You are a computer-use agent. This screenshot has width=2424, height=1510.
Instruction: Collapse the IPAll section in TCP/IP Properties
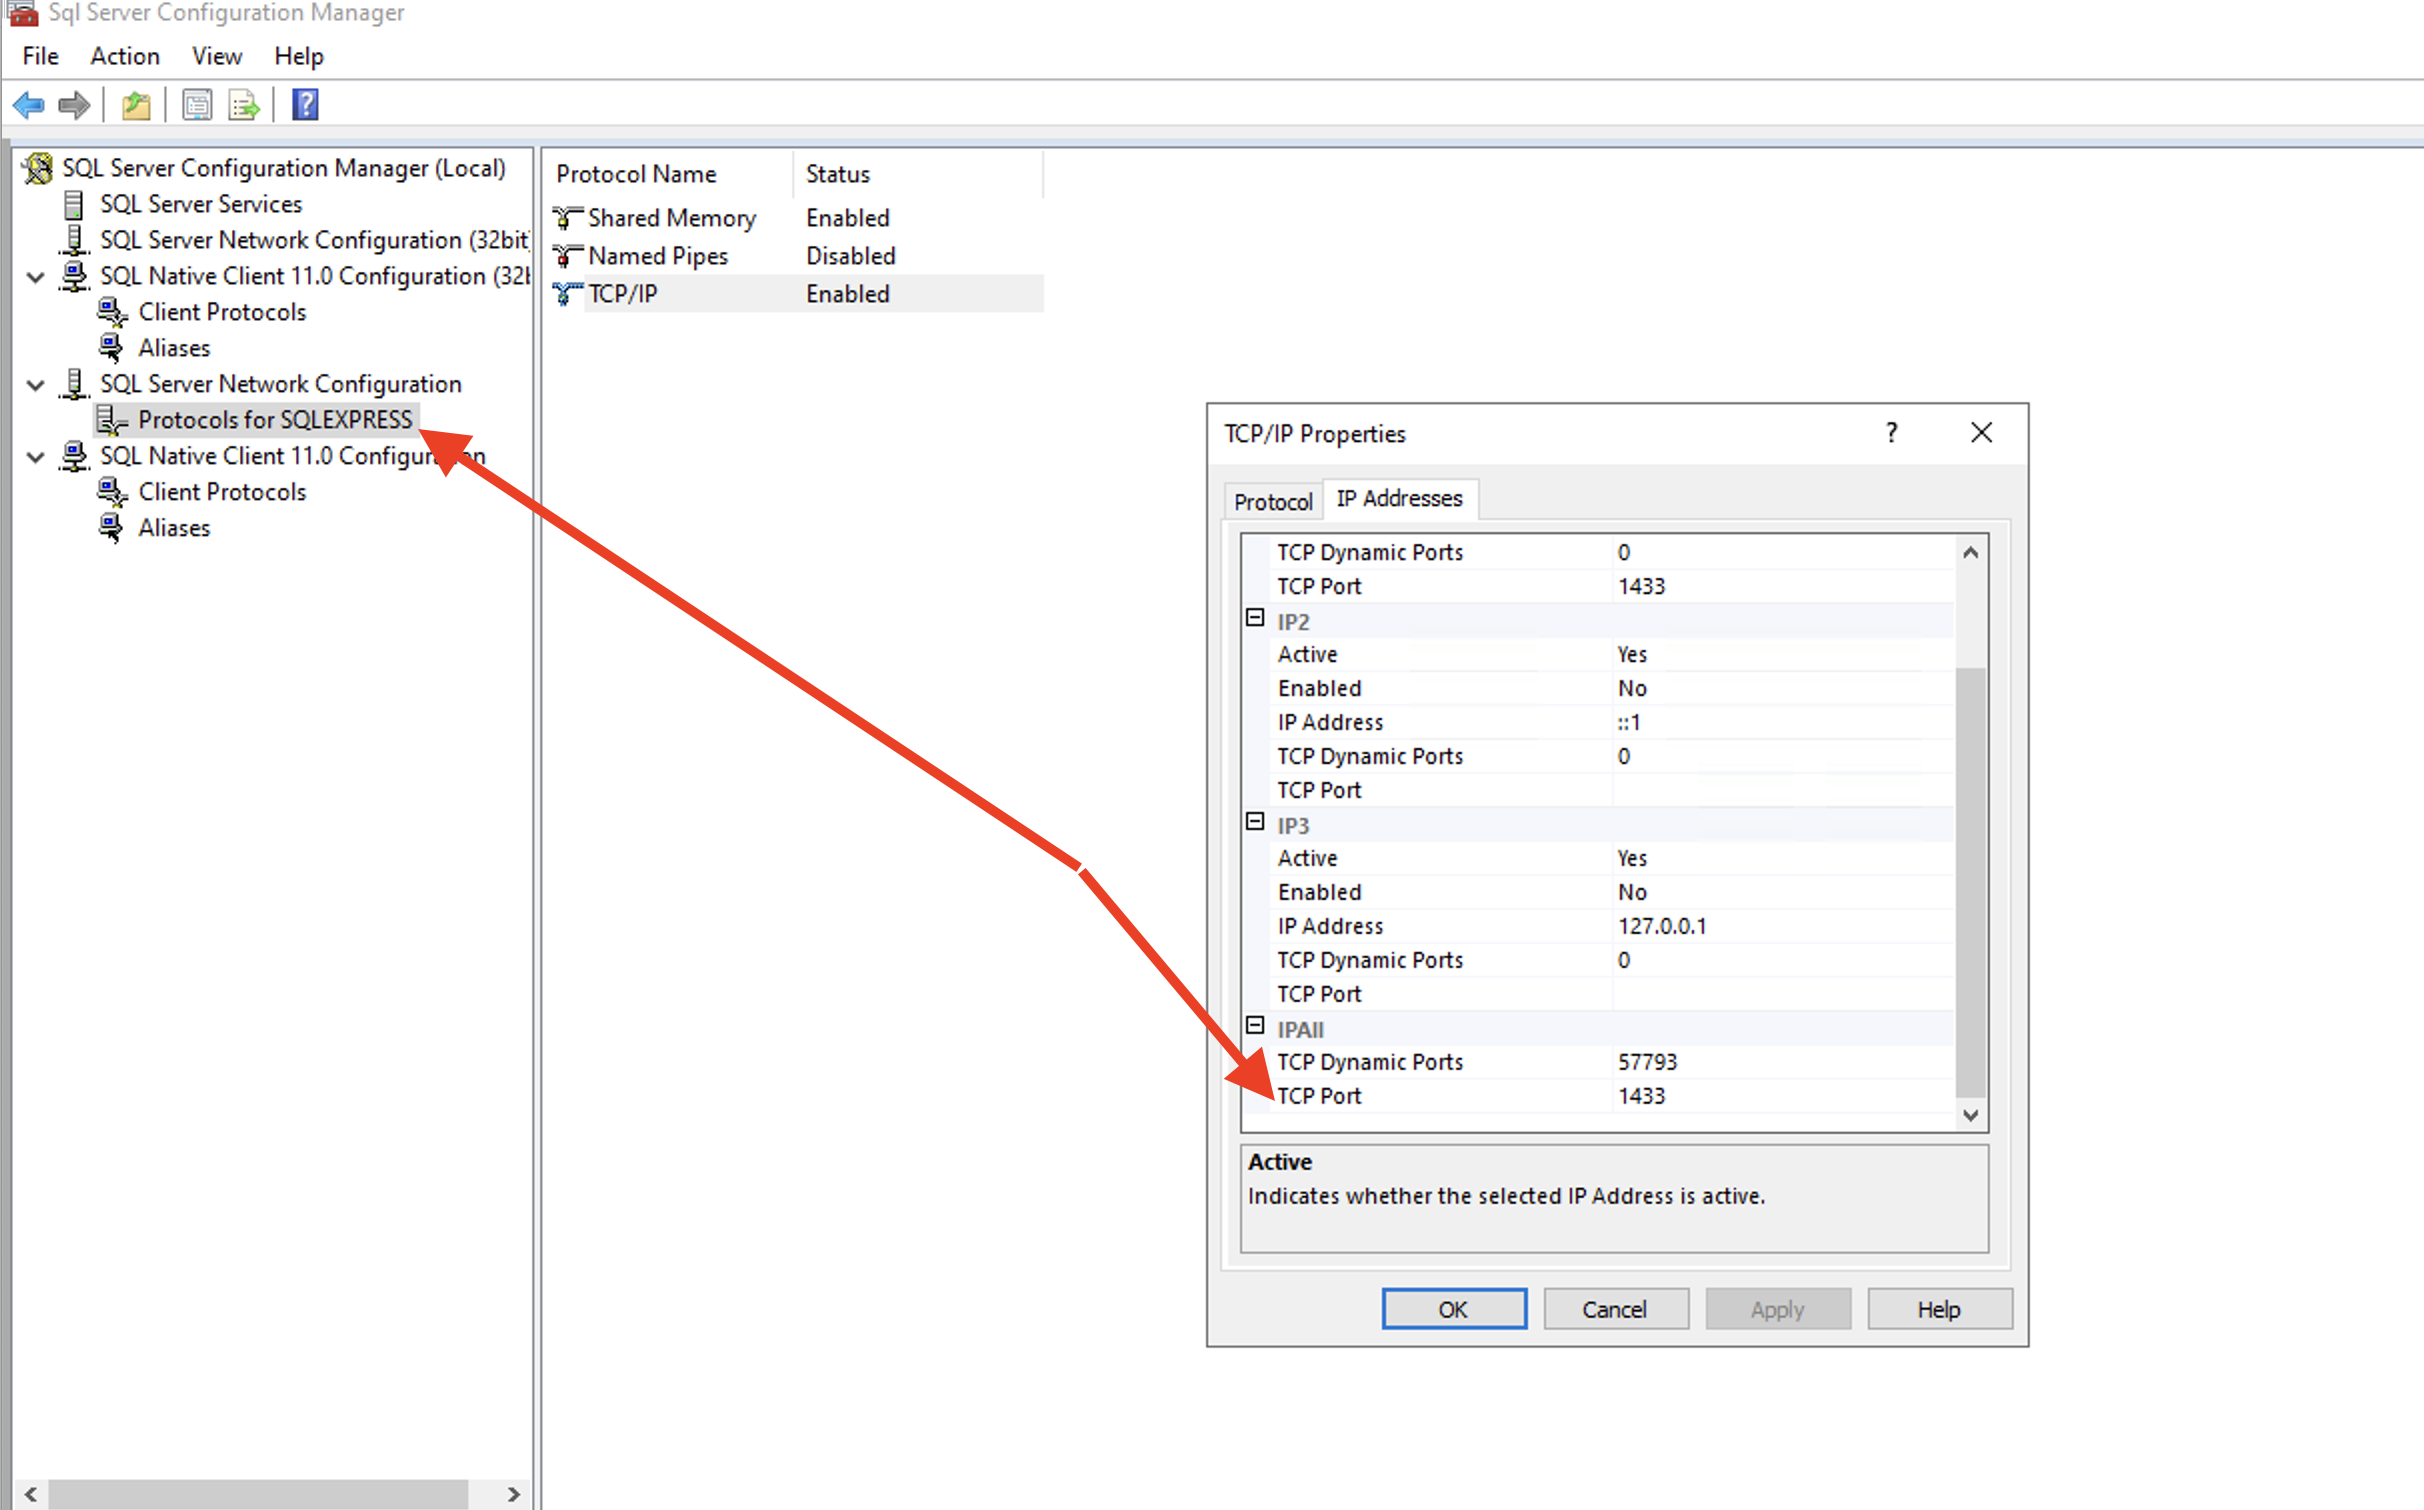pyautogui.click(x=1255, y=1026)
